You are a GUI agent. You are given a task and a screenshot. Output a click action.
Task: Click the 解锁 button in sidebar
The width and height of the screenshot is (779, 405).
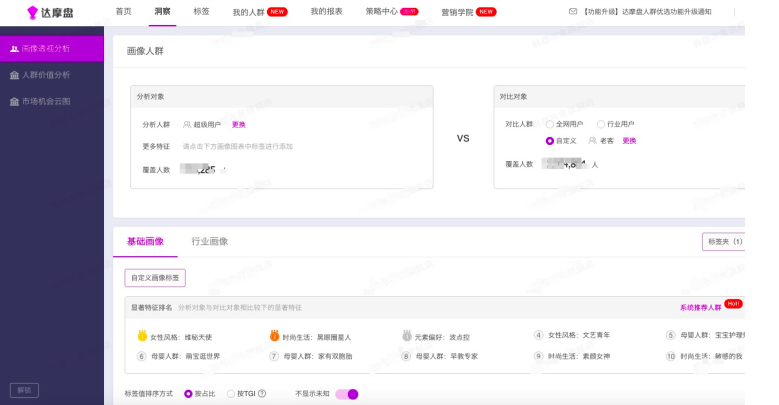pos(24,390)
